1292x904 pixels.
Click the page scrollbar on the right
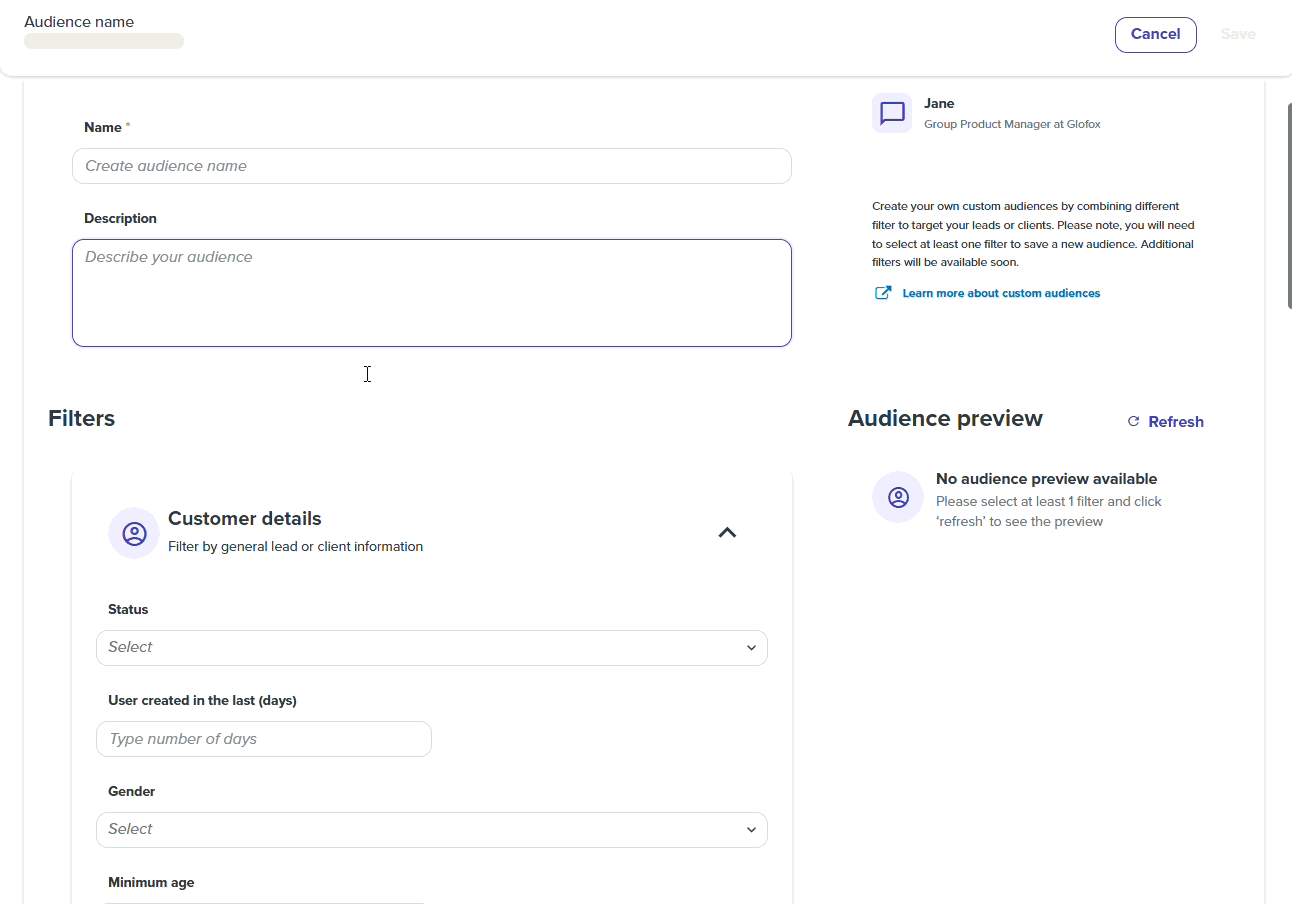(1290, 205)
